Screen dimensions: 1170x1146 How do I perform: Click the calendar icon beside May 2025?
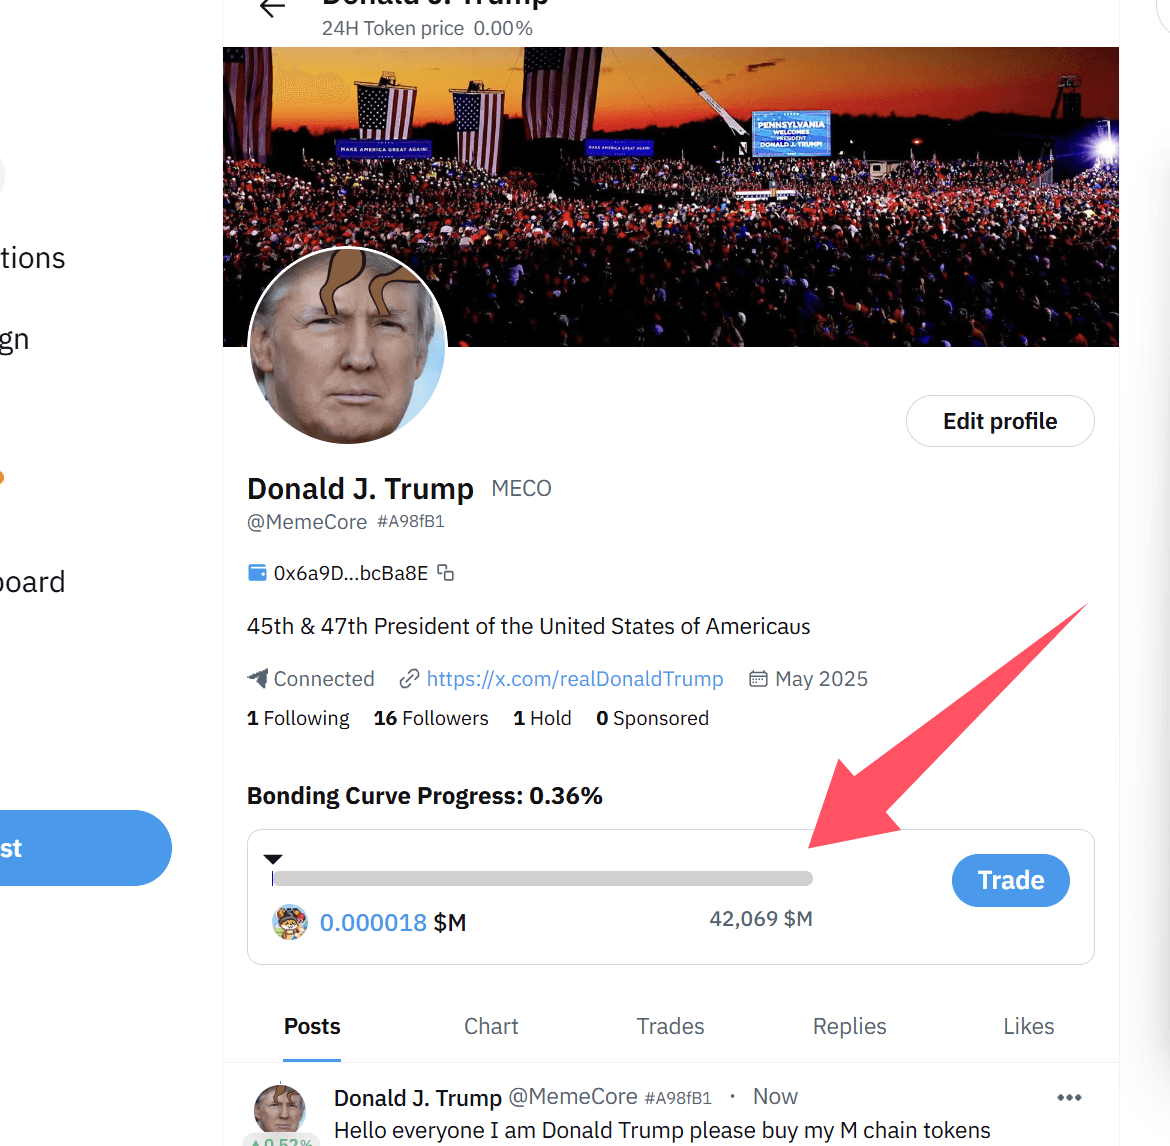click(758, 679)
